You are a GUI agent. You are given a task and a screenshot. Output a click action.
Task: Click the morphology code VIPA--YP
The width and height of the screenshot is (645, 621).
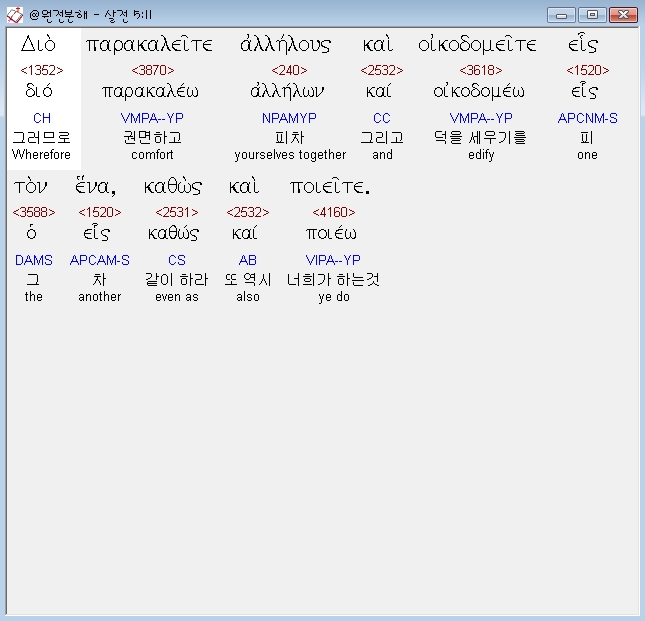(x=333, y=260)
